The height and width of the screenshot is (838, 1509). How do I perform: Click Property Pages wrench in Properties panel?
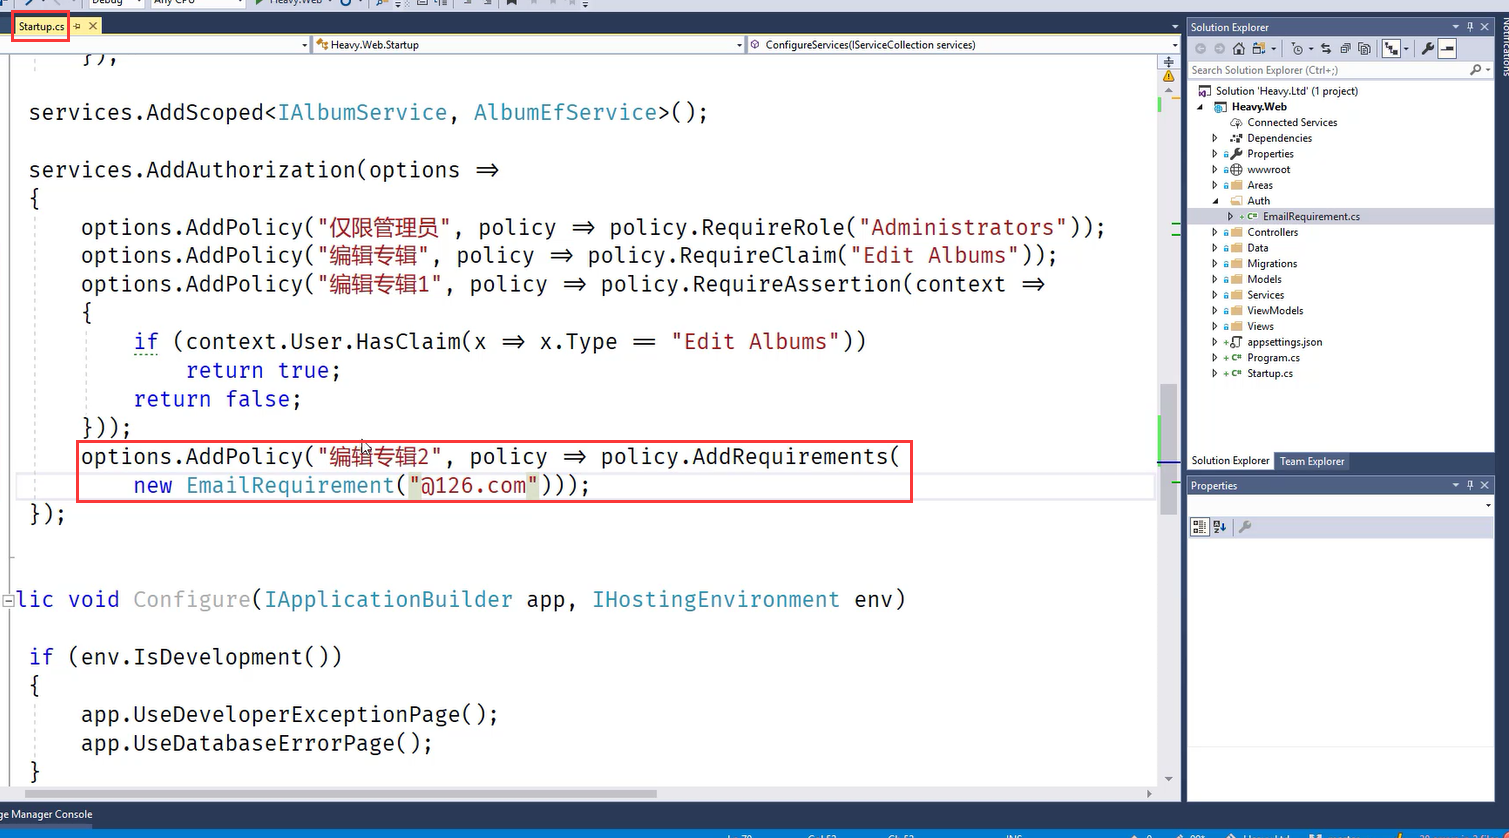click(x=1245, y=527)
